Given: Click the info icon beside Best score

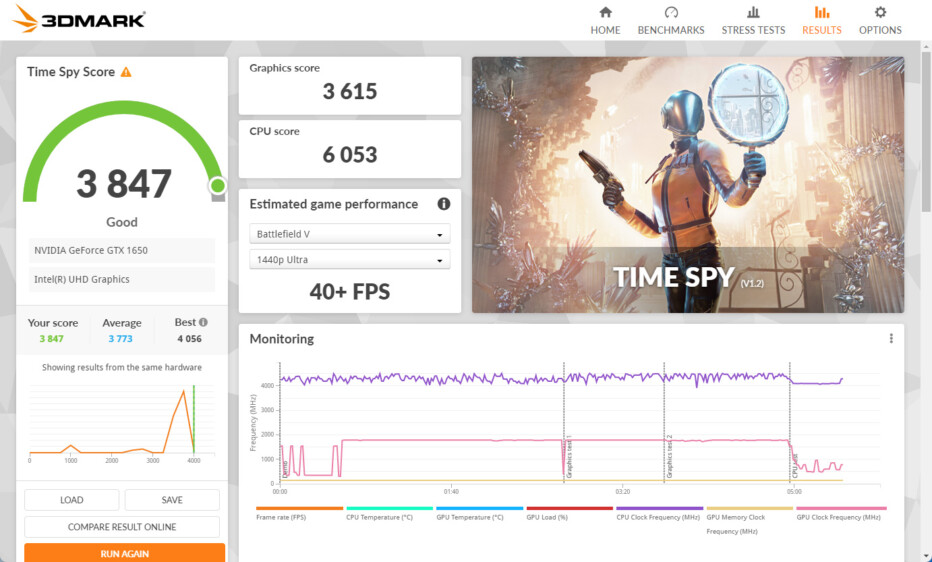Looking at the screenshot, I should [x=203, y=322].
